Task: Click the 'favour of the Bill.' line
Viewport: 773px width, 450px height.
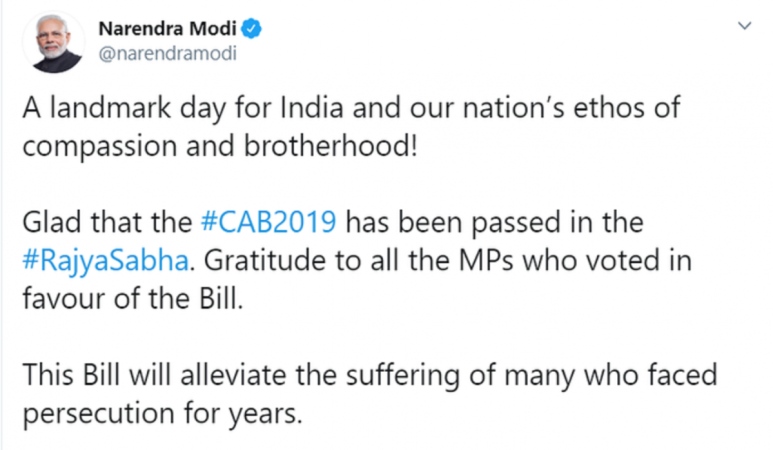Action: (133, 299)
